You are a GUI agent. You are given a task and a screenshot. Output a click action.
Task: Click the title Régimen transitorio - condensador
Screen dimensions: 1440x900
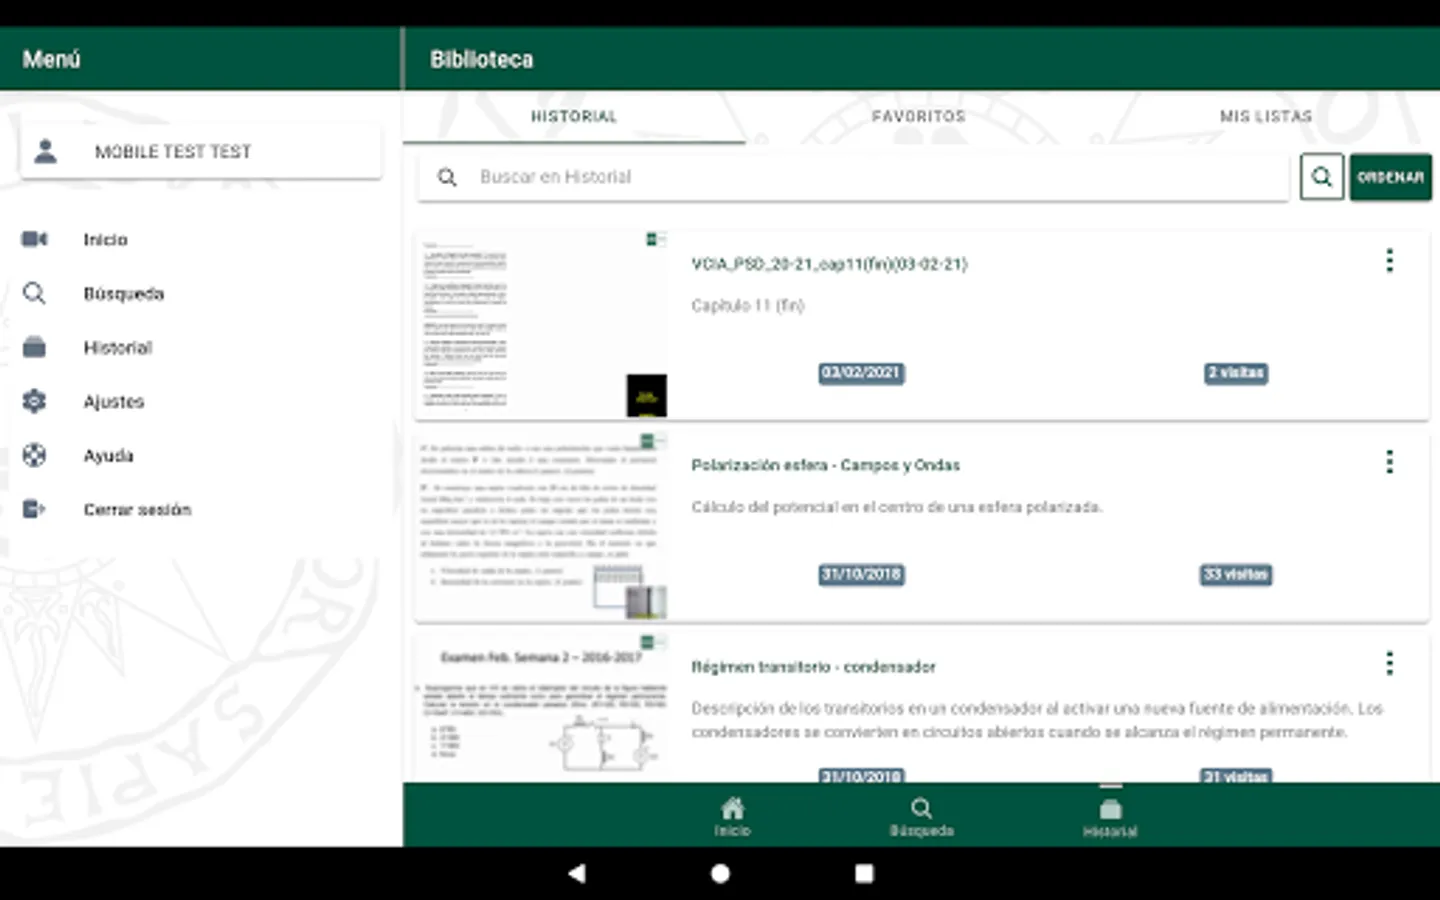[813, 666]
